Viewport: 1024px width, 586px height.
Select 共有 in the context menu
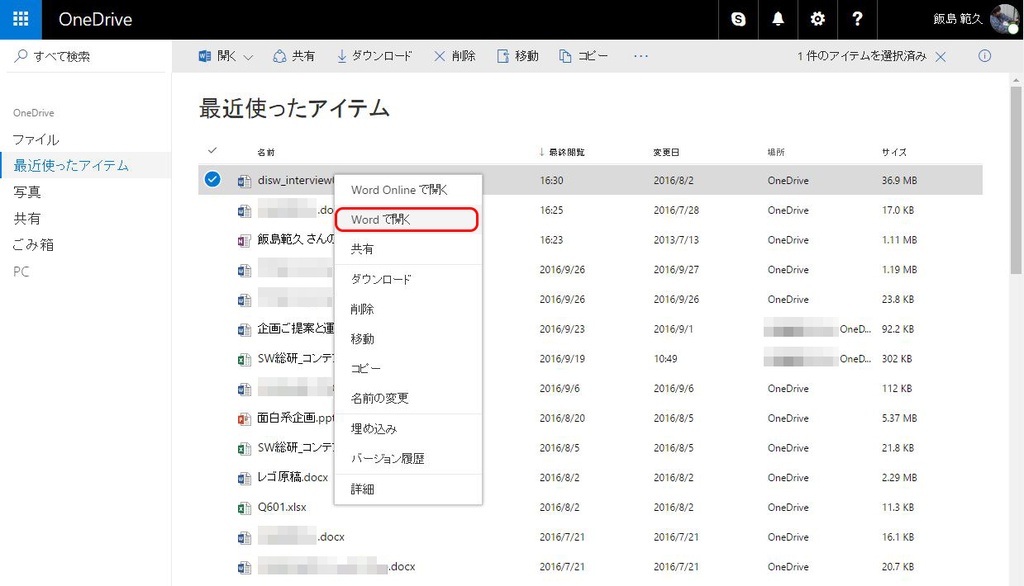(x=408, y=249)
